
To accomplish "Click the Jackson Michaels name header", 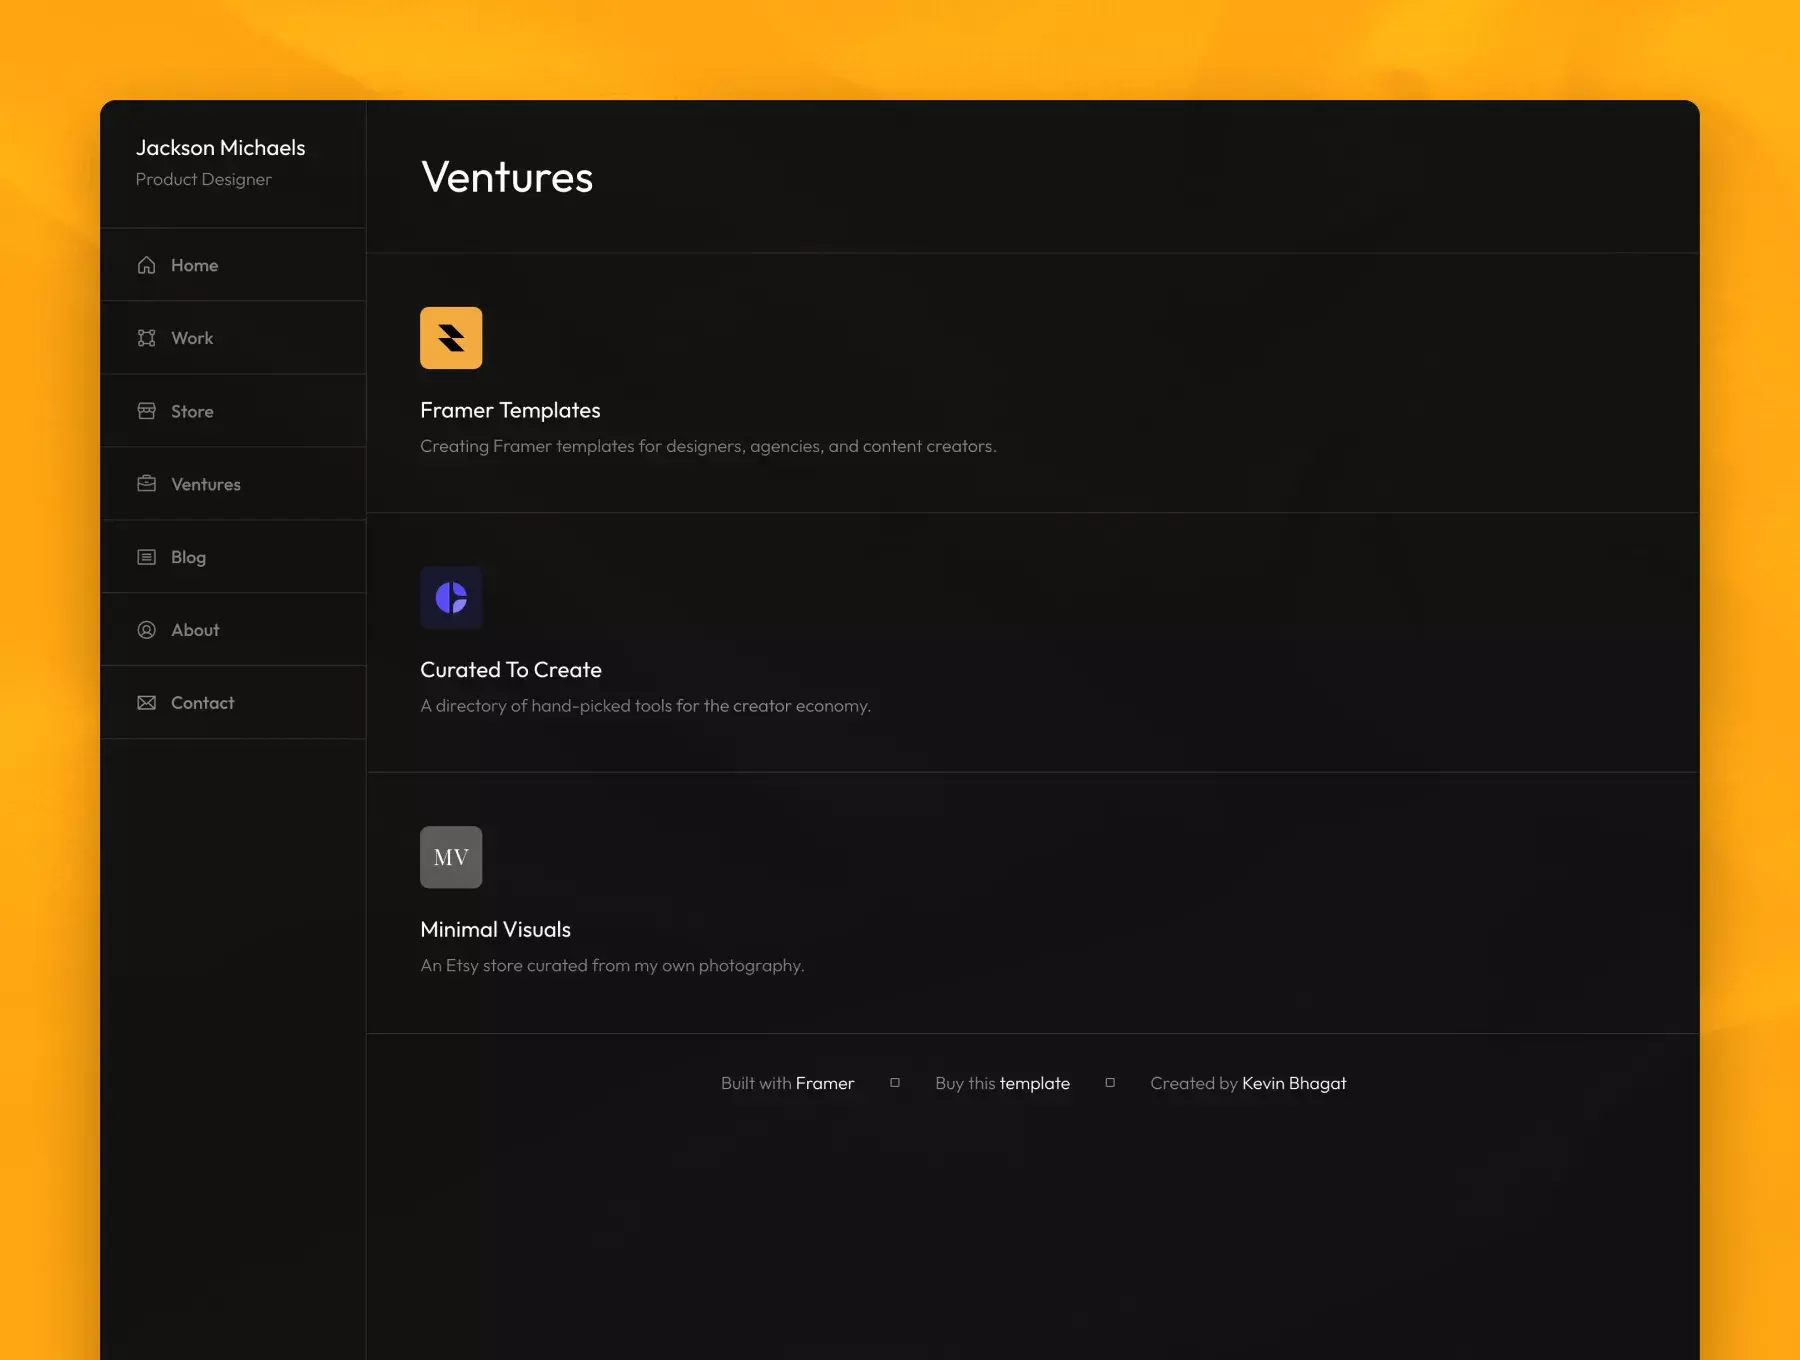I will coord(220,148).
